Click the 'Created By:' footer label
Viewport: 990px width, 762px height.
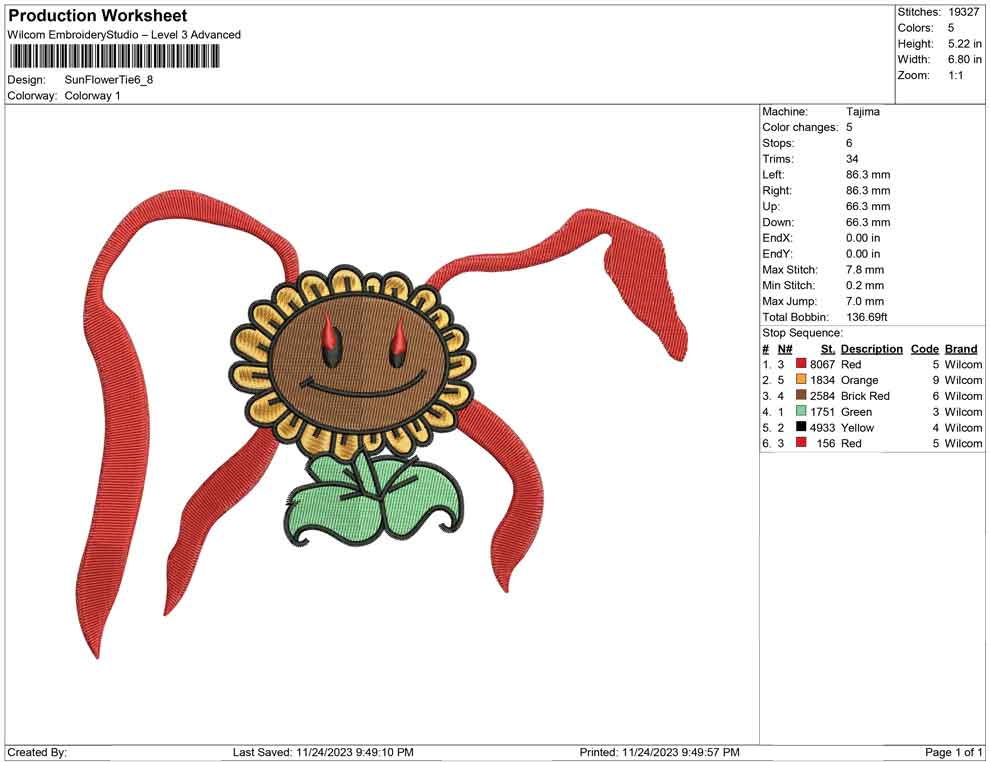37,752
